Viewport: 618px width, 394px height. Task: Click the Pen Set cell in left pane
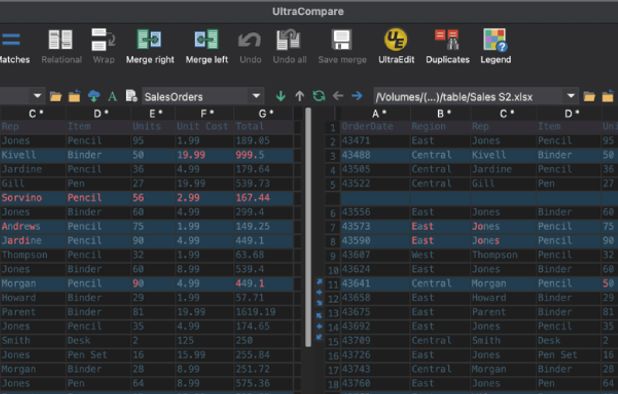tap(99, 355)
